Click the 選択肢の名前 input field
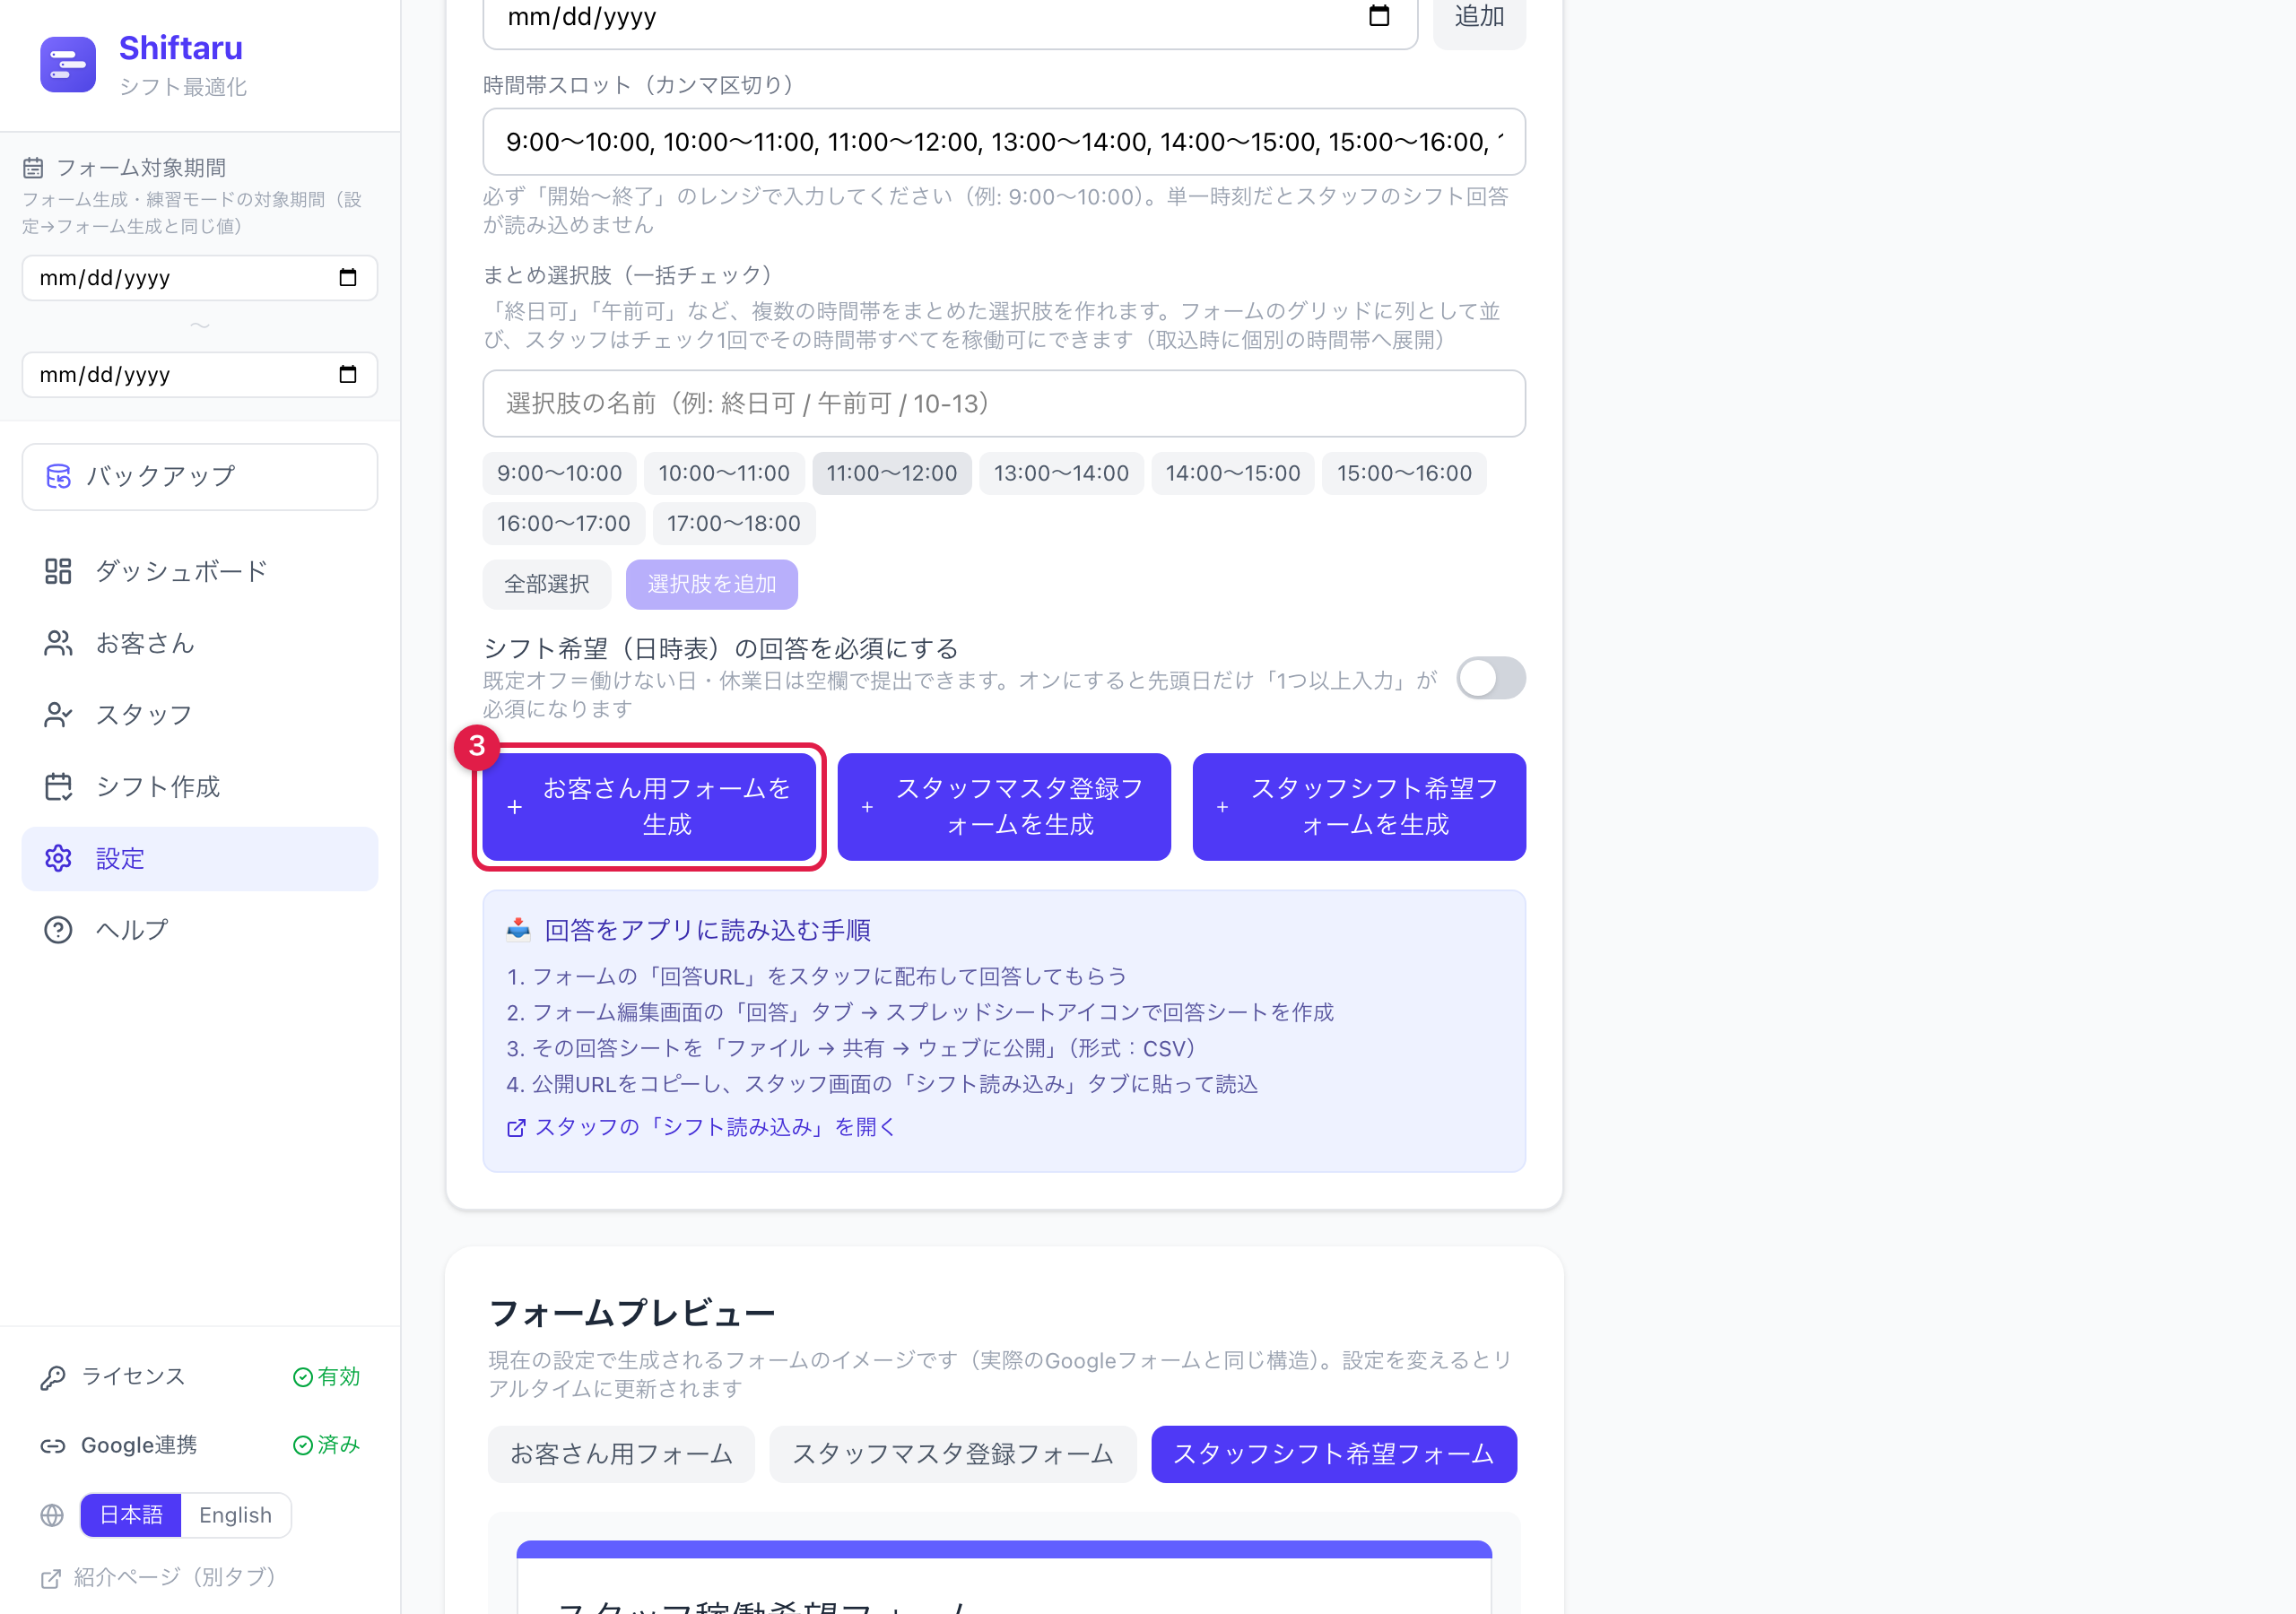The width and height of the screenshot is (2296, 1614). click(1004, 404)
